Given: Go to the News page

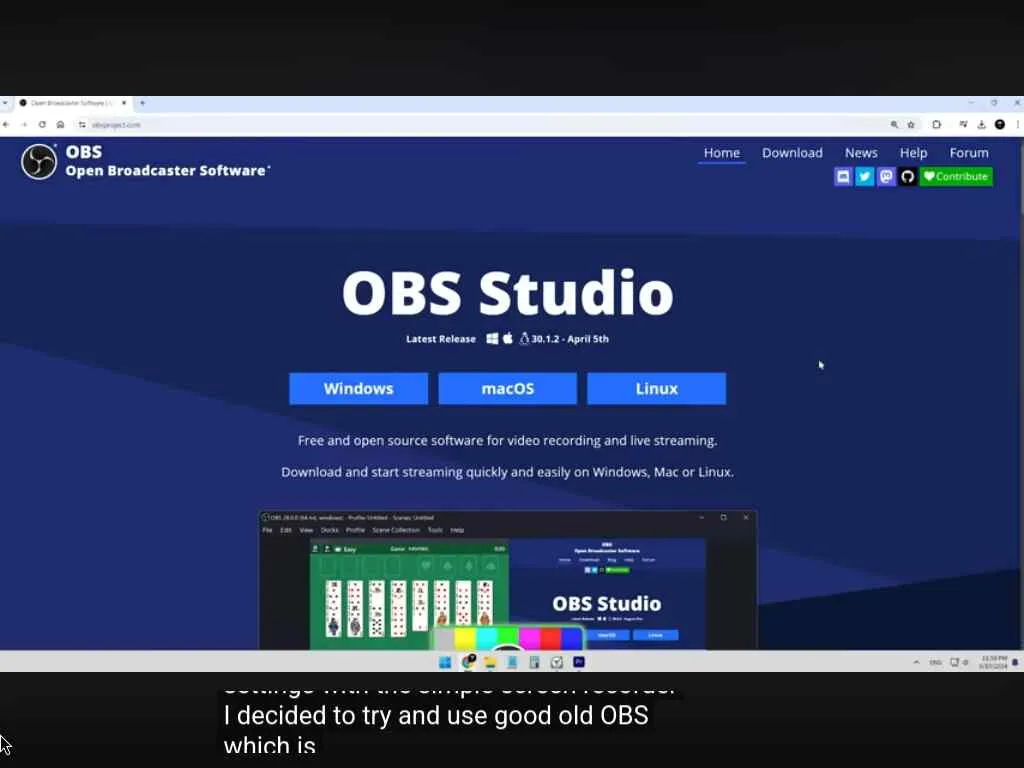Looking at the screenshot, I should [861, 153].
